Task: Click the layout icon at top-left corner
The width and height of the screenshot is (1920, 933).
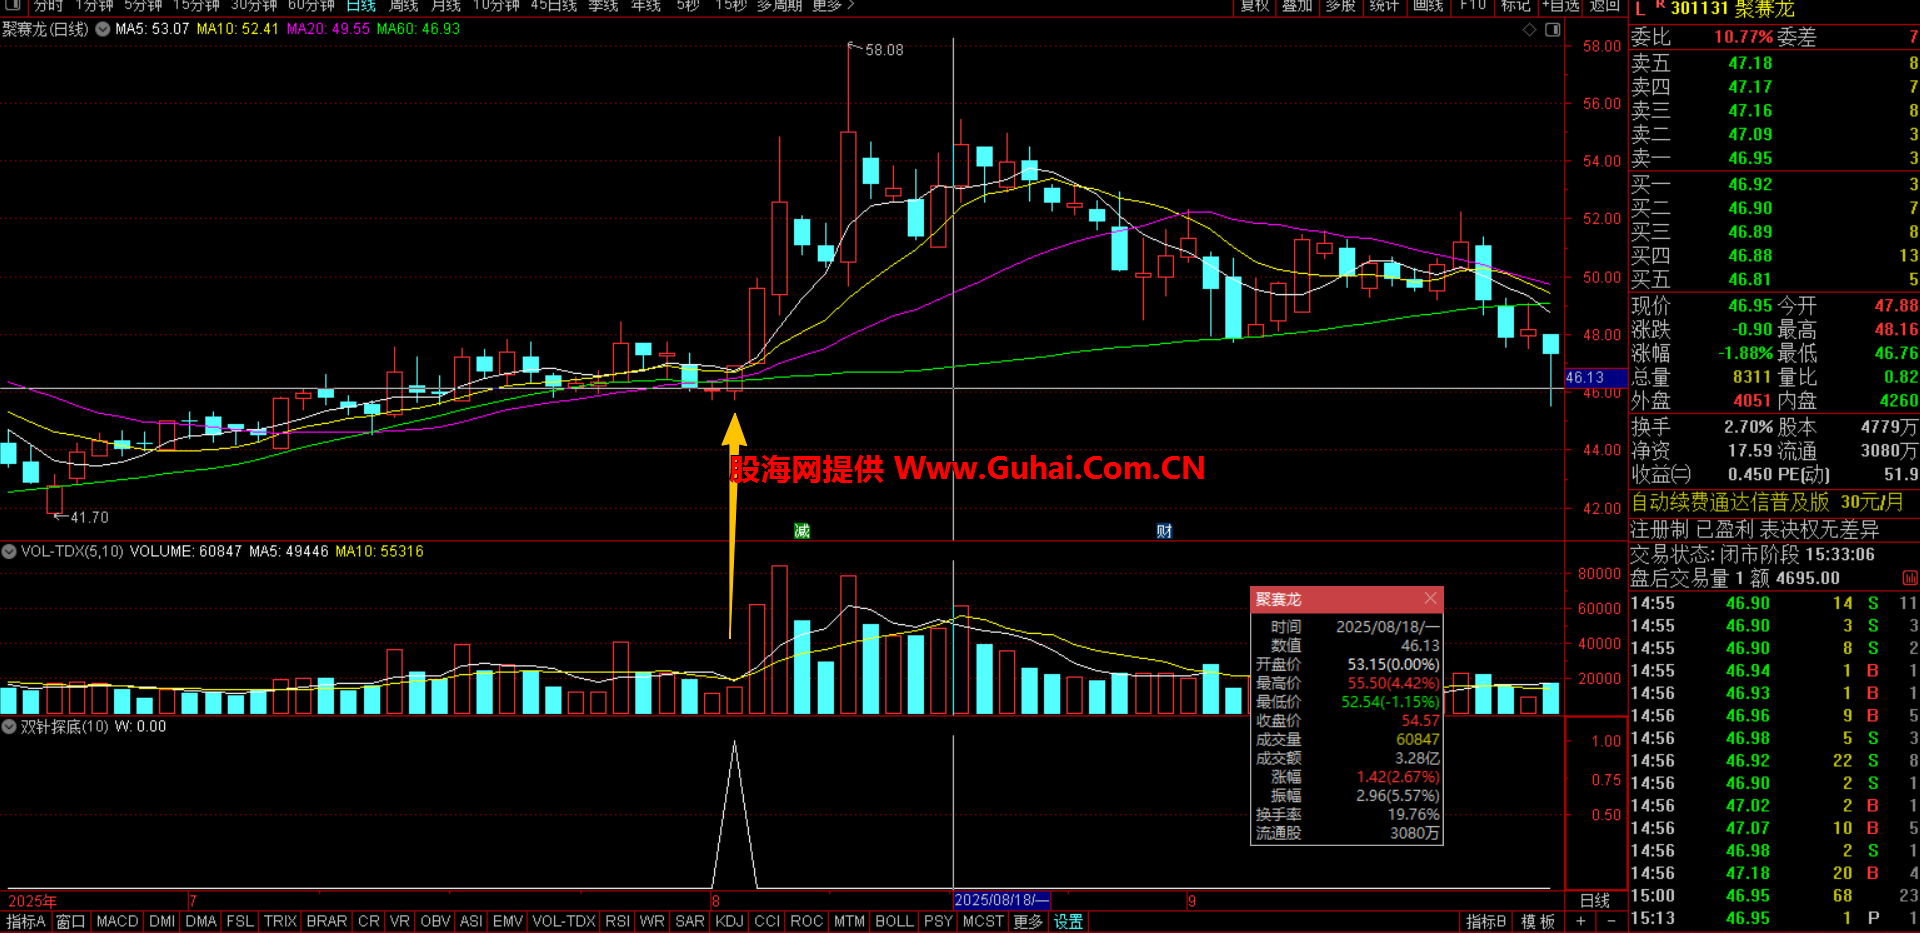Action: (x=13, y=6)
